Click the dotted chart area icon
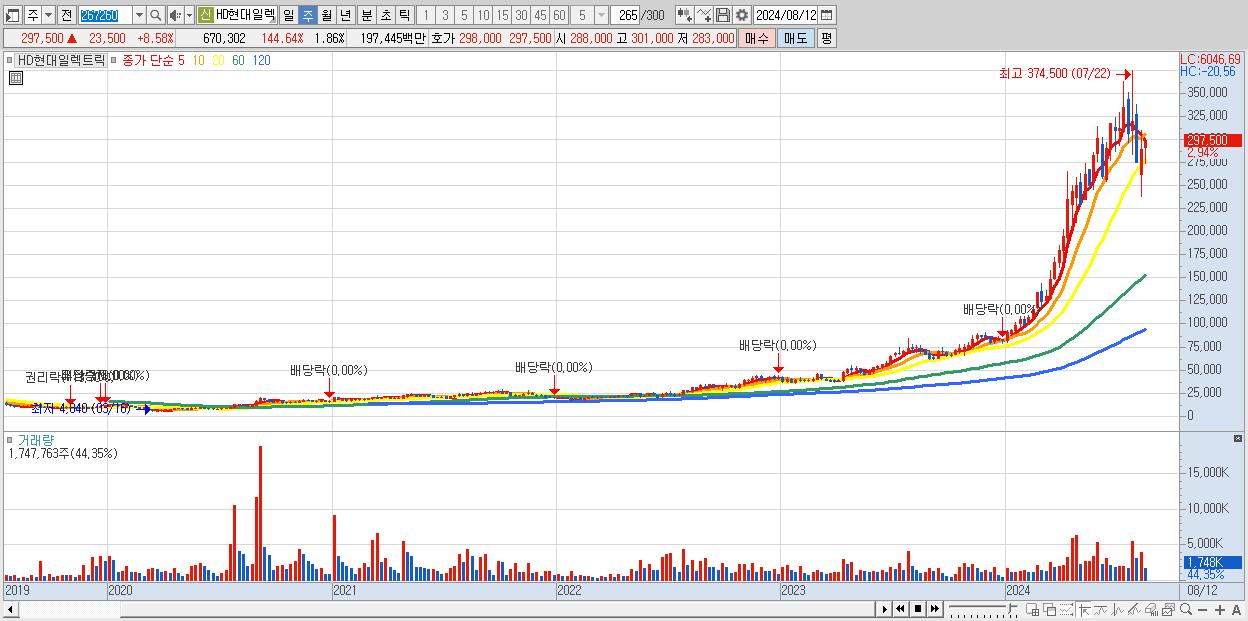Viewport: 1248px width, 621px height. 1067,610
